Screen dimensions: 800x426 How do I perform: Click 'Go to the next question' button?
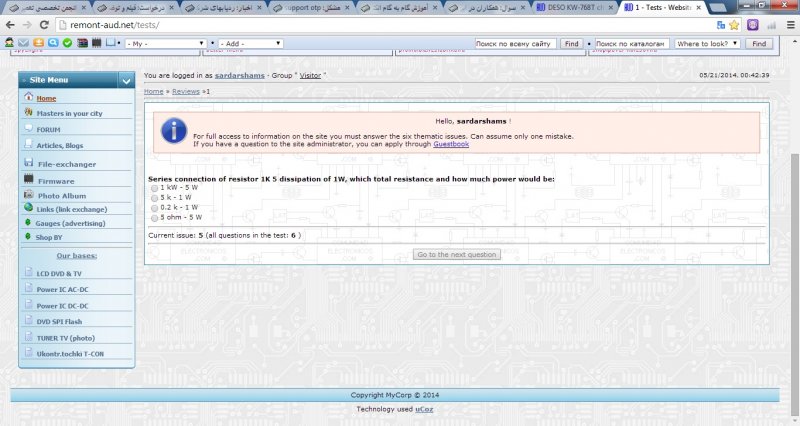[x=457, y=254]
